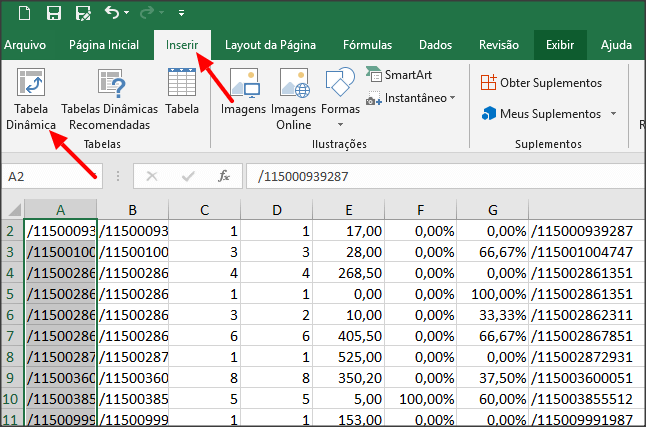Select column G header
The height and width of the screenshot is (427, 646).
pos(492,210)
